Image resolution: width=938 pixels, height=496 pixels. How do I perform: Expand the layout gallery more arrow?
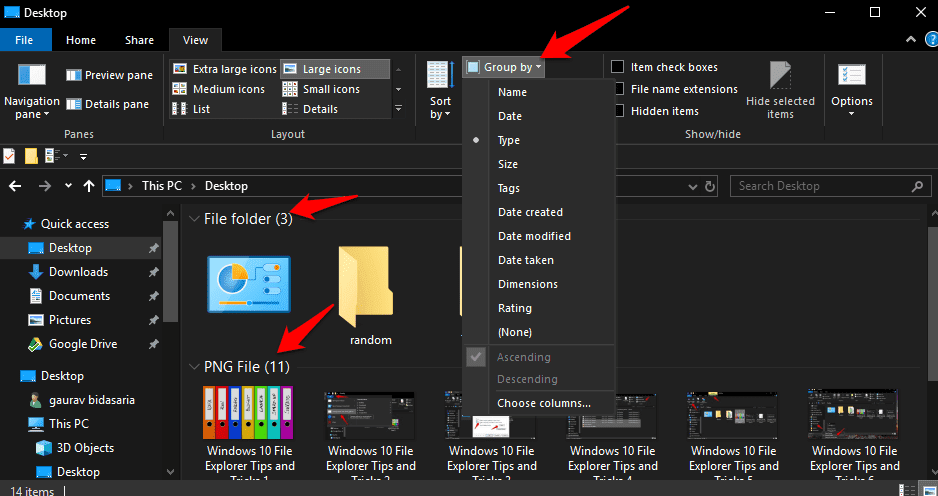[399, 109]
